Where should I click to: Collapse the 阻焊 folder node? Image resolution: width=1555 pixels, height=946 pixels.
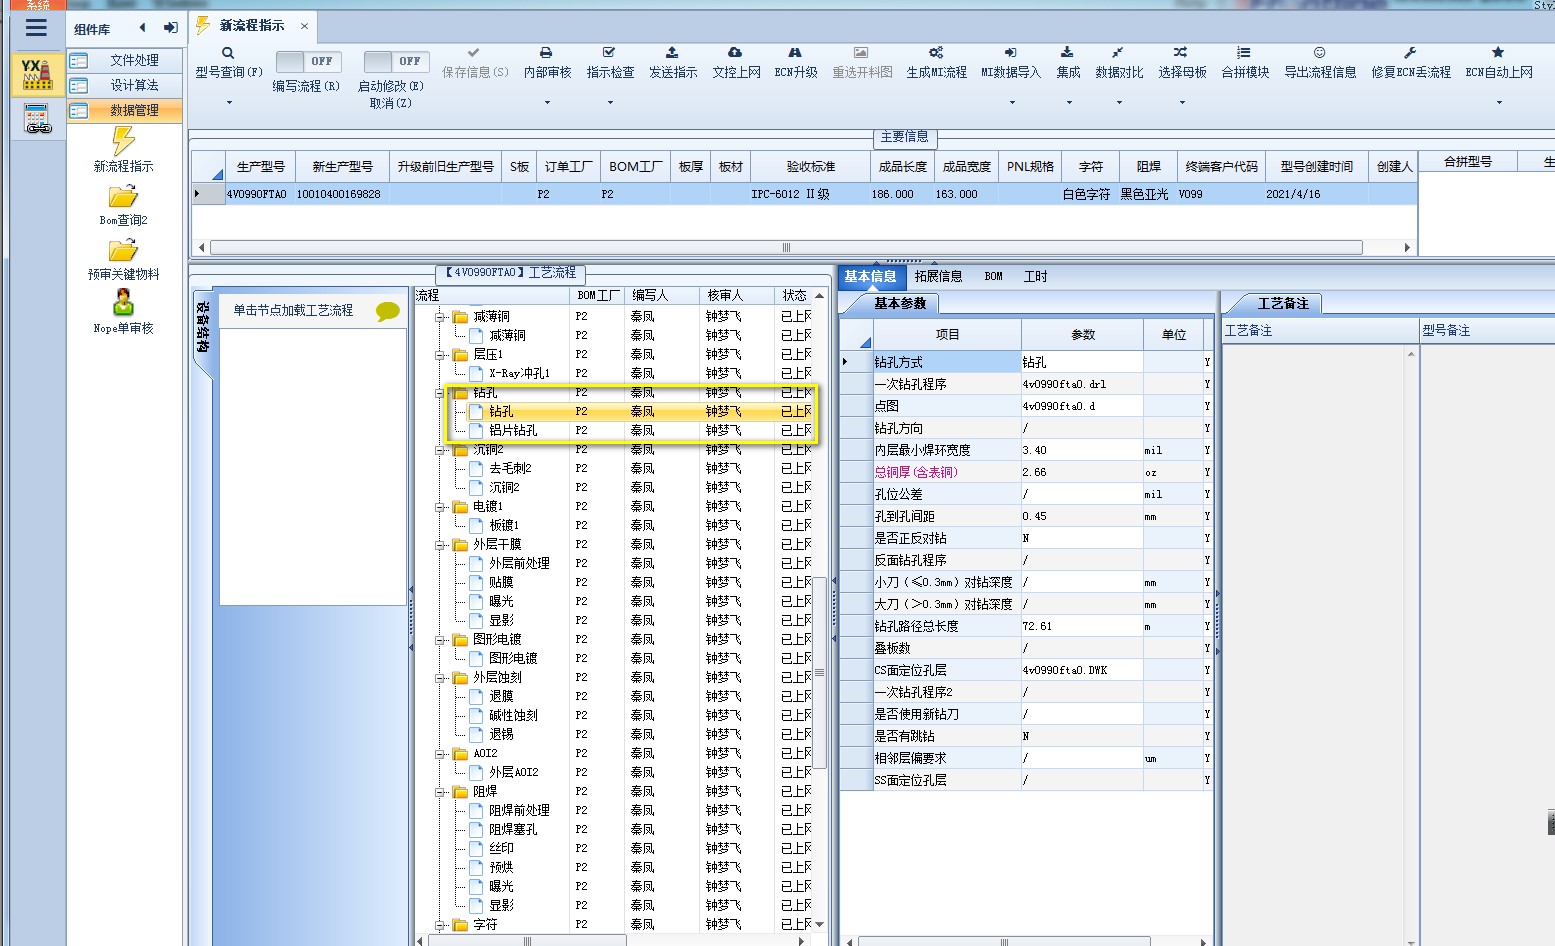pos(439,792)
